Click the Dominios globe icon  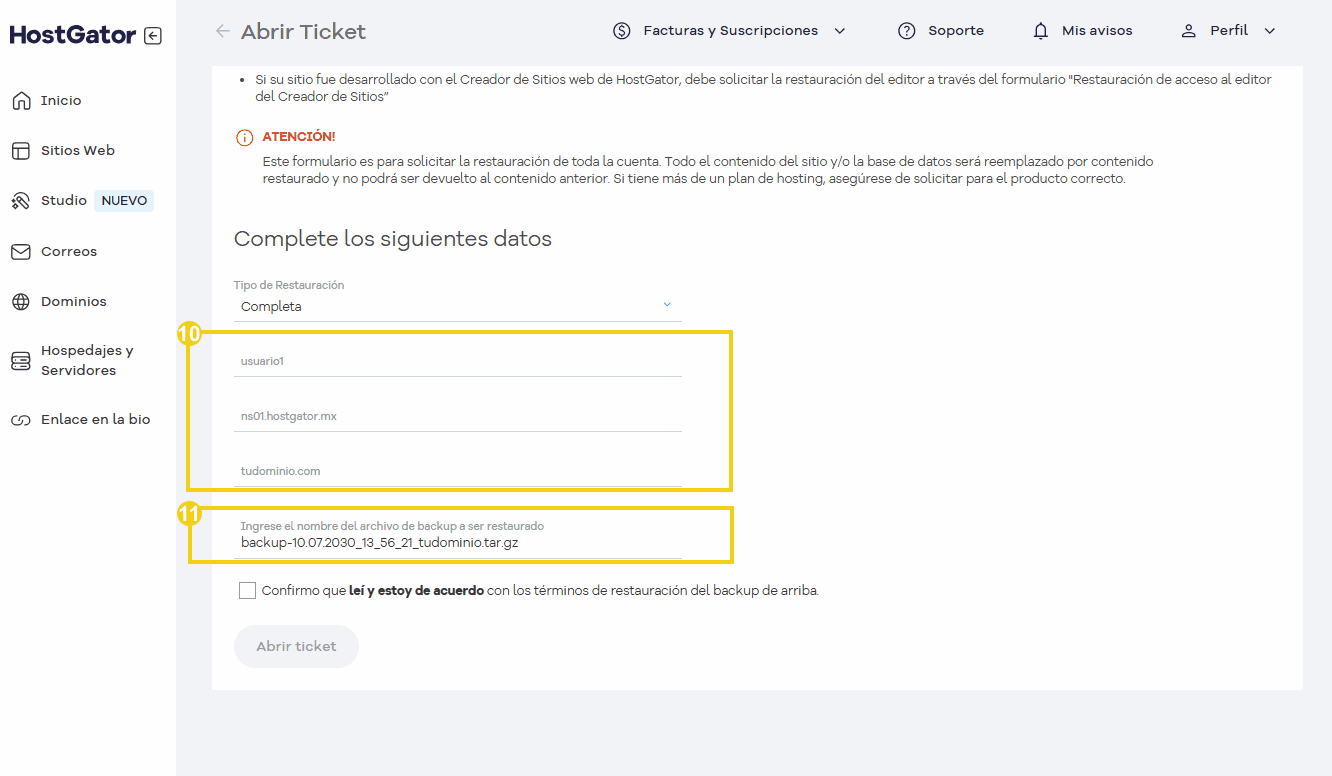pyautogui.click(x=21, y=301)
